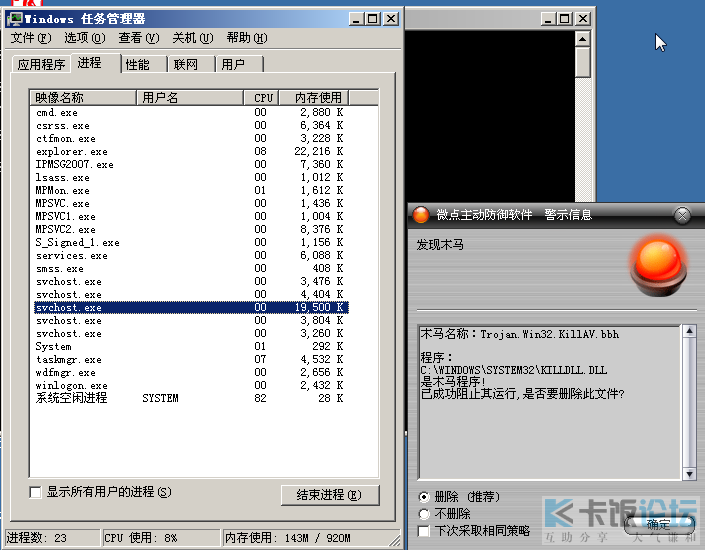Switch to the 联网 tab
This screenshot has height=550, width=705.
click(192, 64)
